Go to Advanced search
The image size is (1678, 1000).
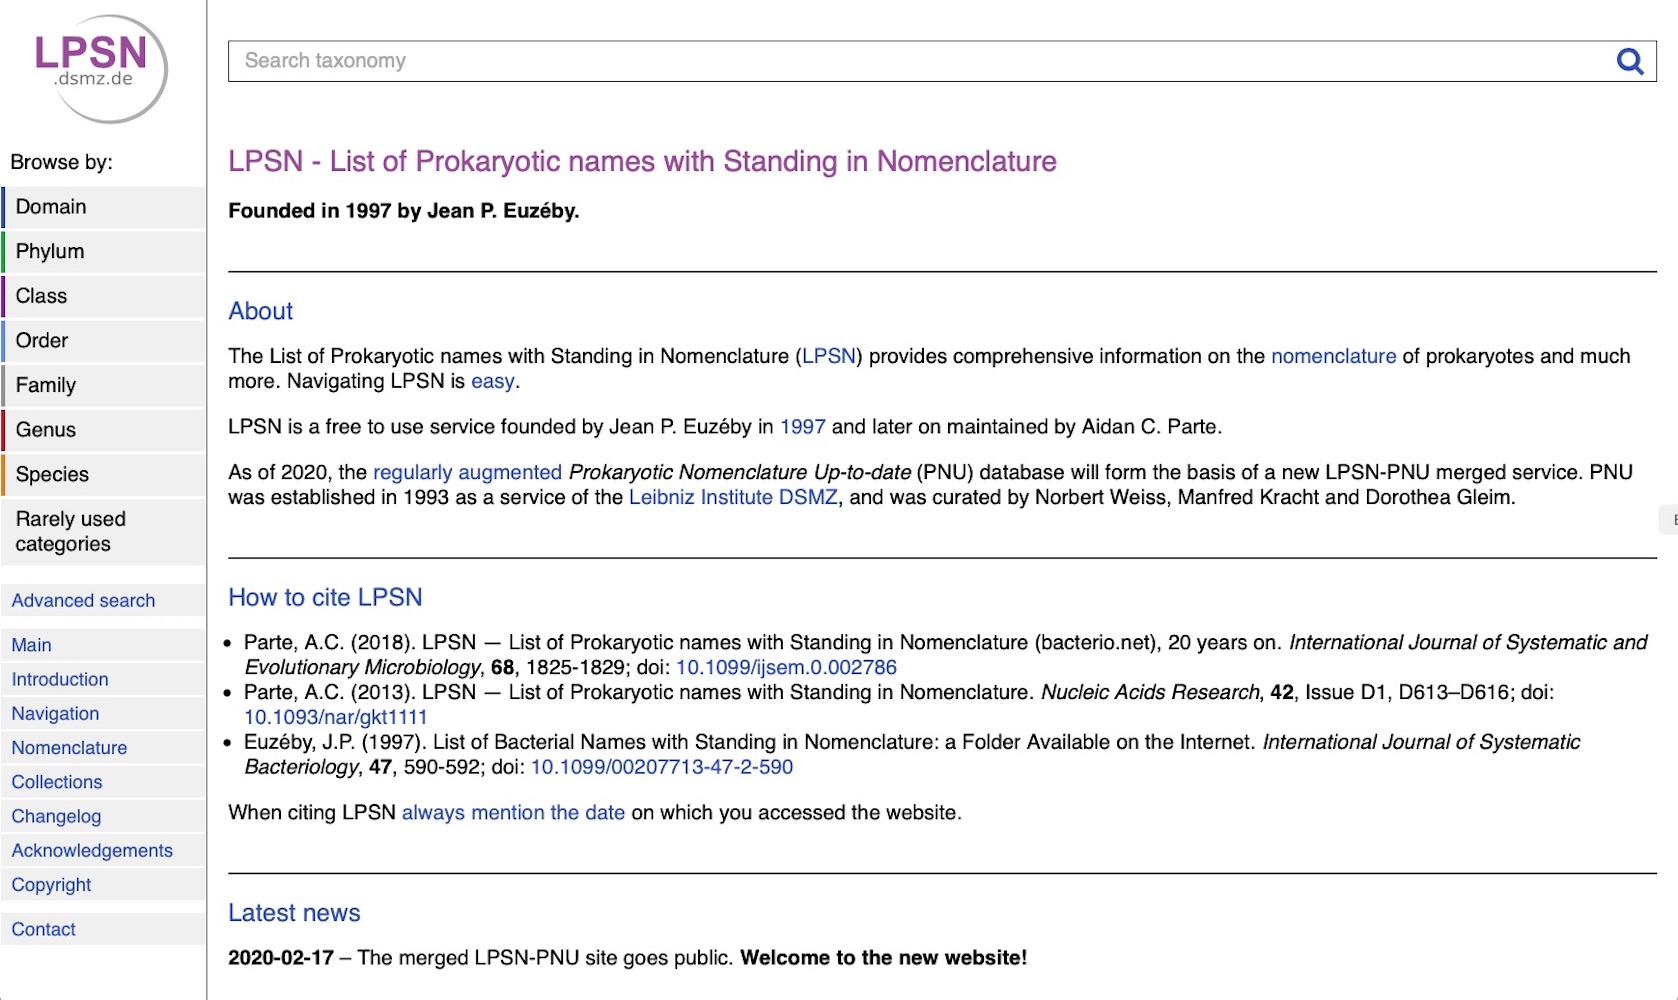[84, 601]
